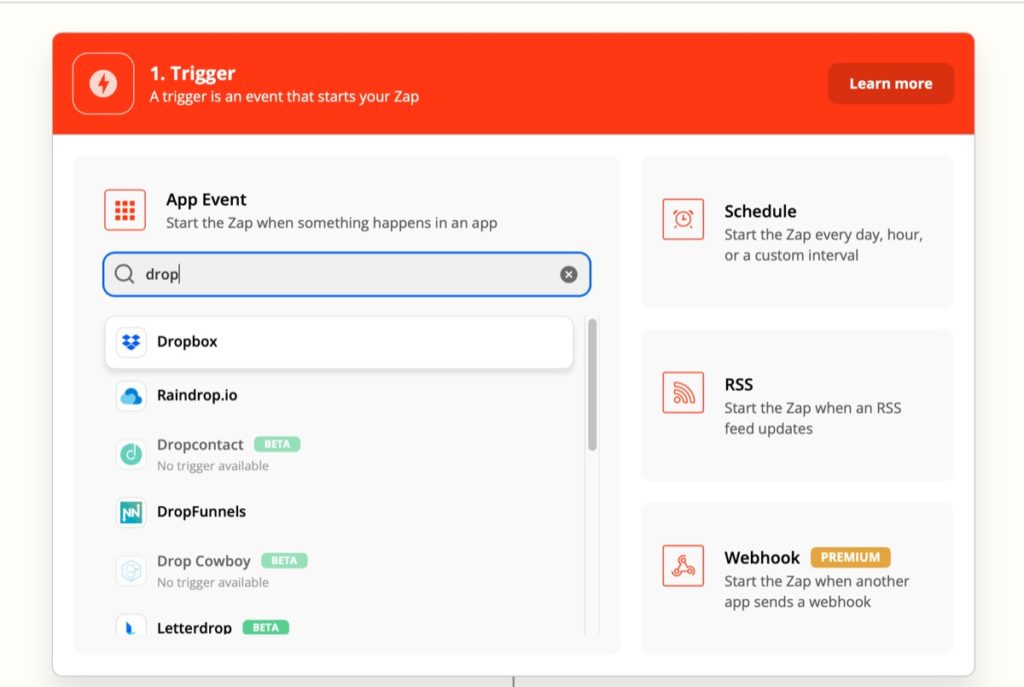Select Dropcontact from the results
This screenshot has width=1024, height=687.
(339, 454)
